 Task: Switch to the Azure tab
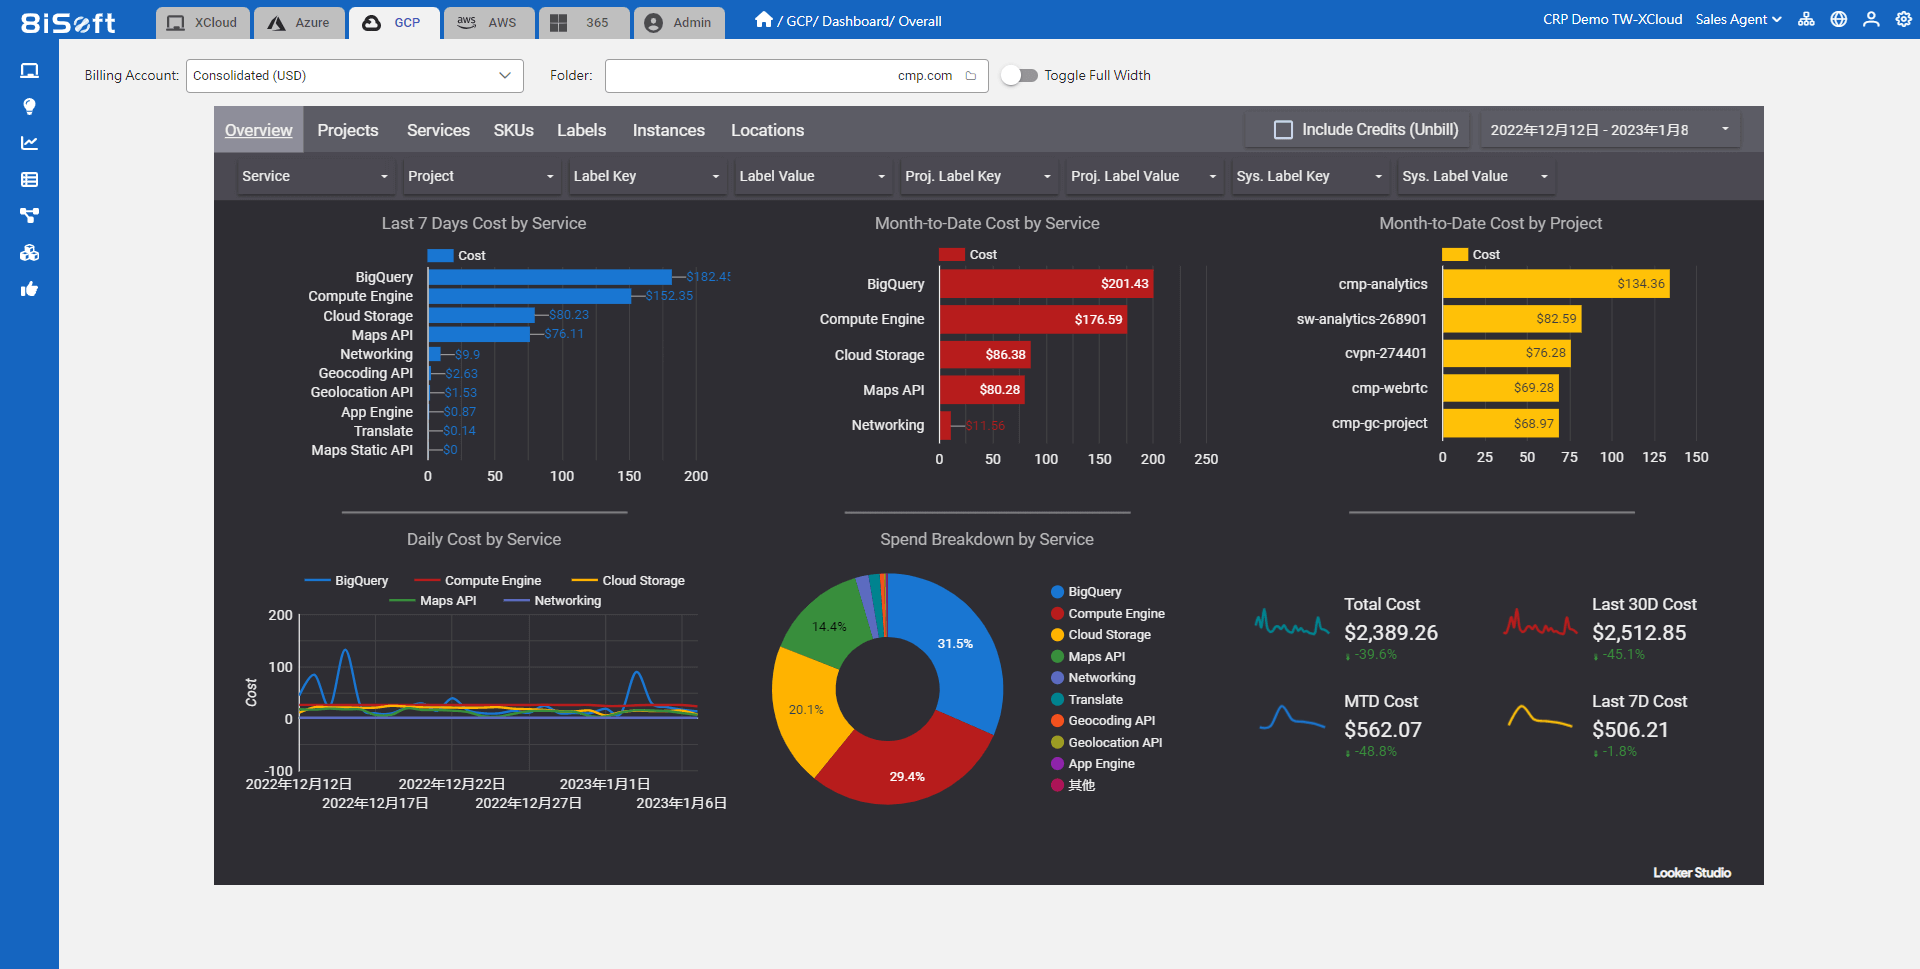point(299,23)
